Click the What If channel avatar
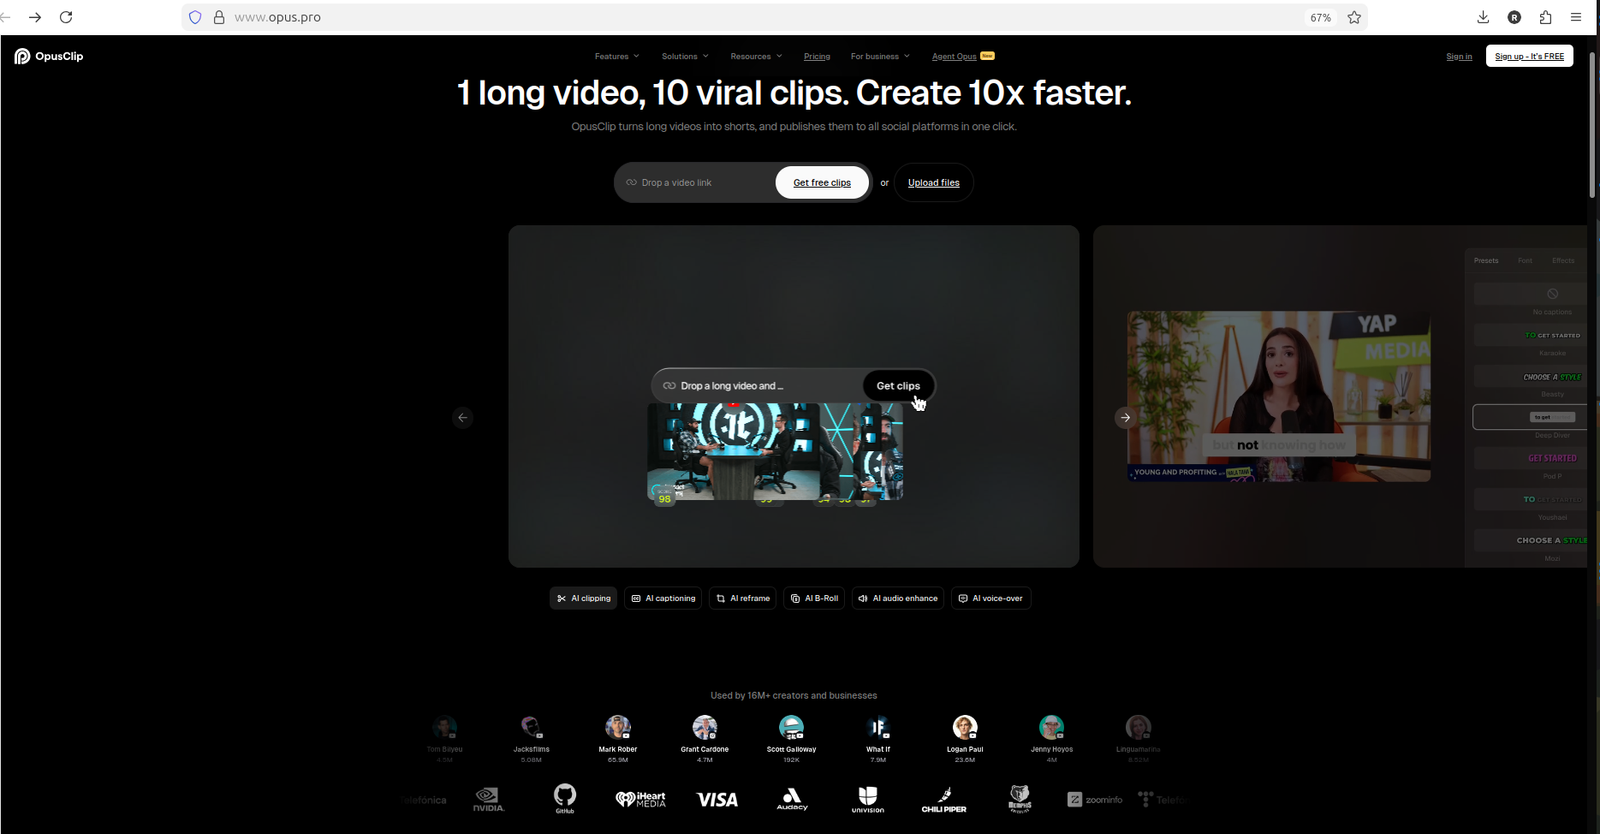 [878, 727]
